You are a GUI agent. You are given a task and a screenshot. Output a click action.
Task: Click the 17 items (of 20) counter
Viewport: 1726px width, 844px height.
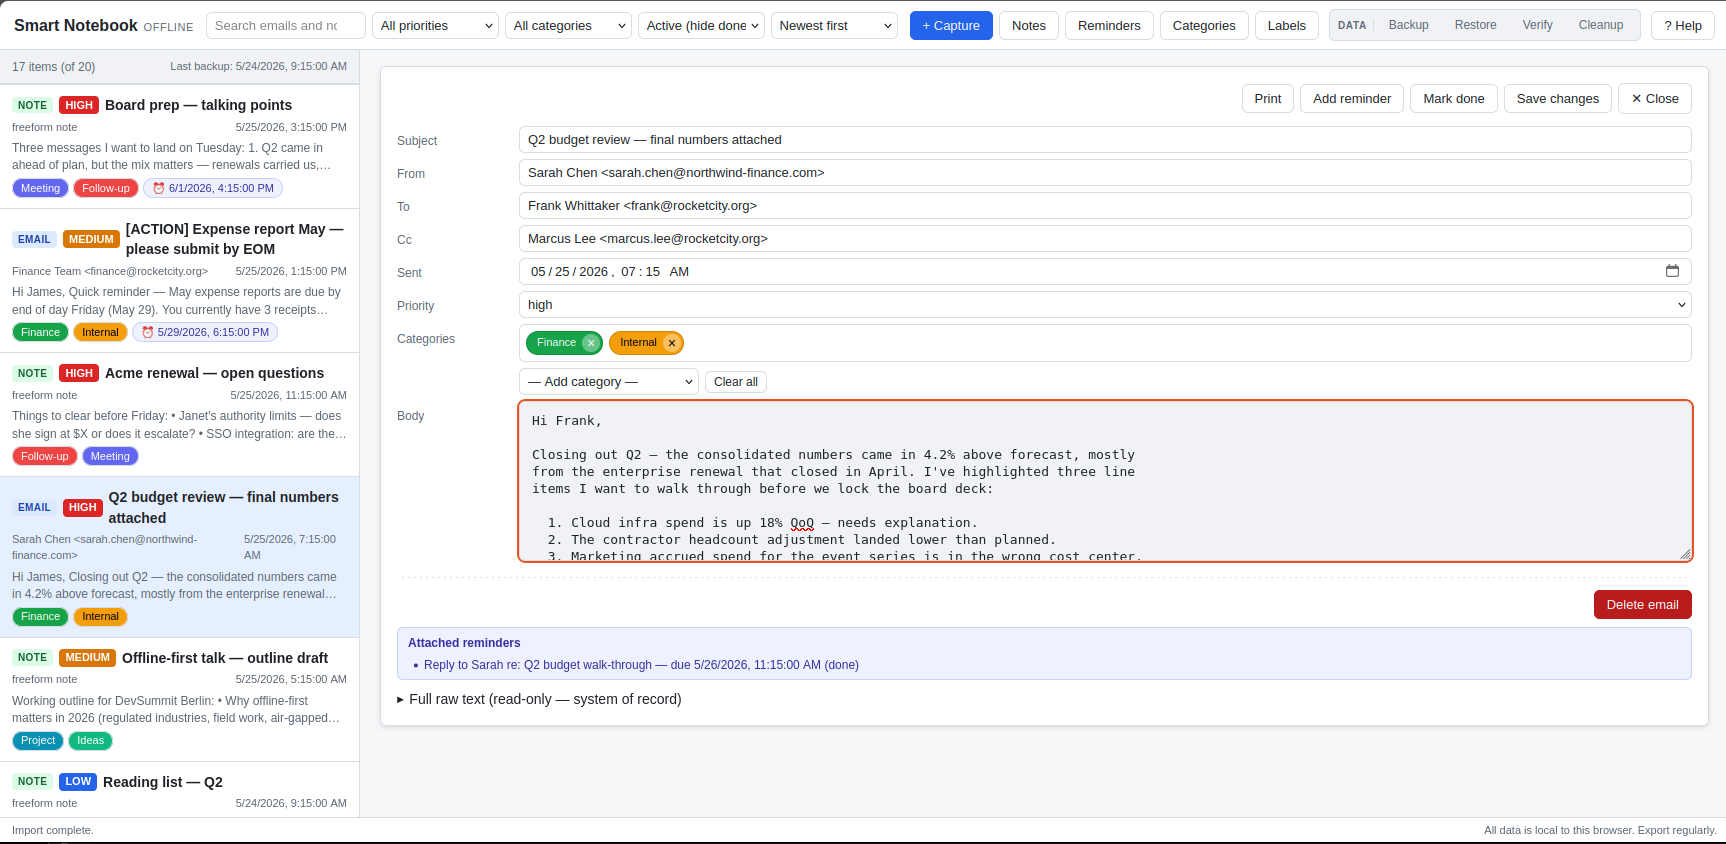click(x=54, y=67)
